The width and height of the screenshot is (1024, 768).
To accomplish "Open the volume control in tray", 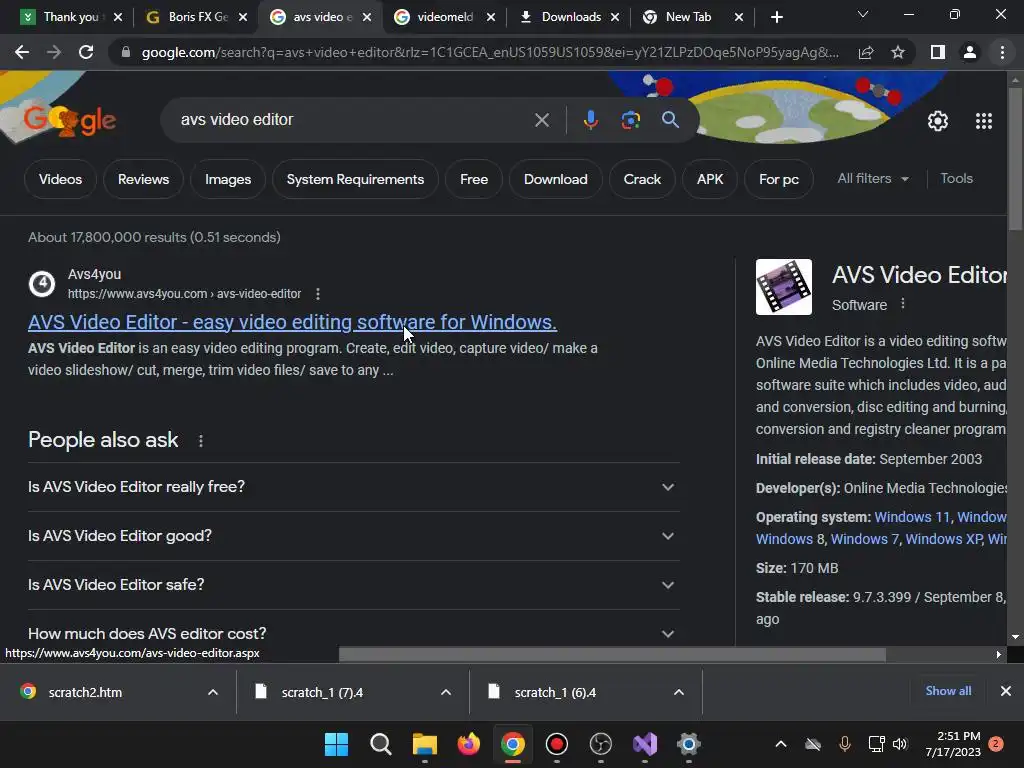I will [900, 744].
